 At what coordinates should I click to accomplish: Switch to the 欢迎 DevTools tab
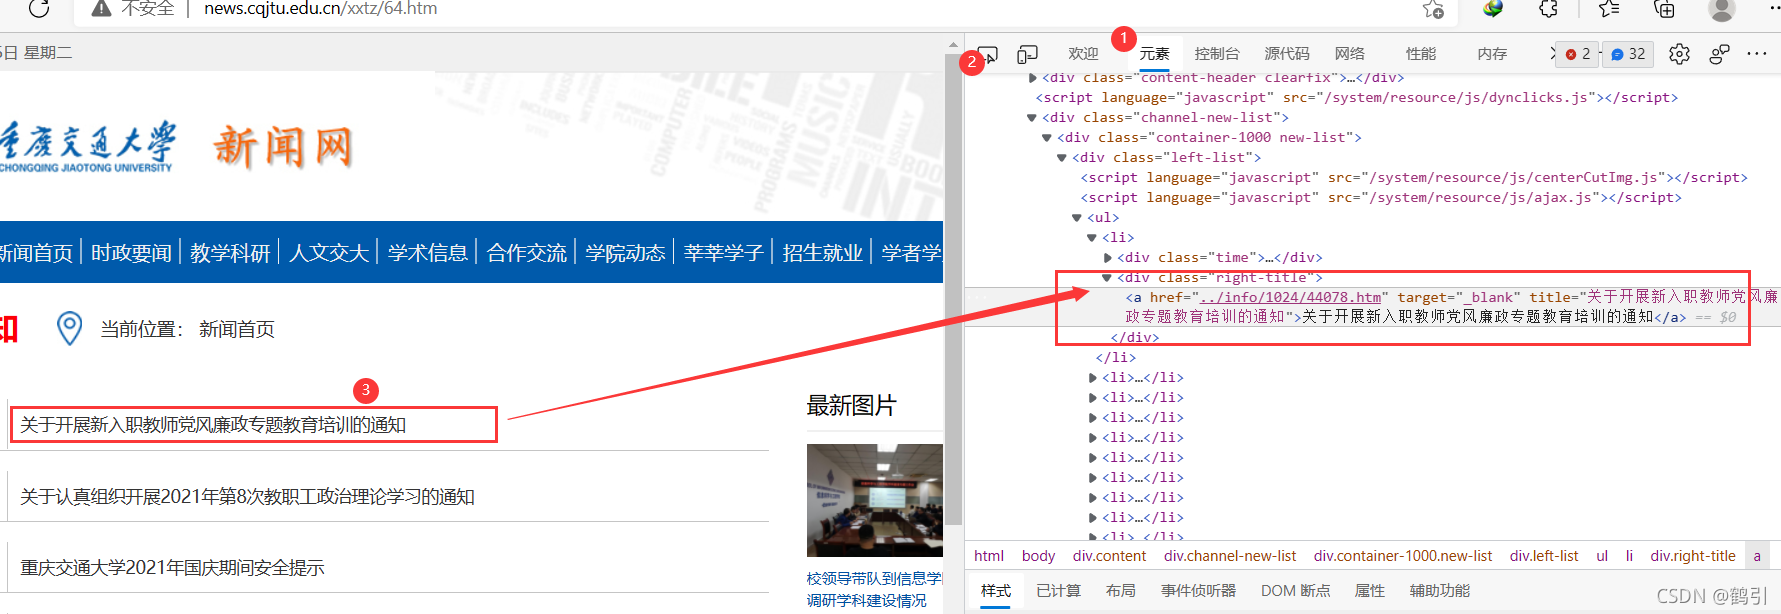tap(1083, 54)
